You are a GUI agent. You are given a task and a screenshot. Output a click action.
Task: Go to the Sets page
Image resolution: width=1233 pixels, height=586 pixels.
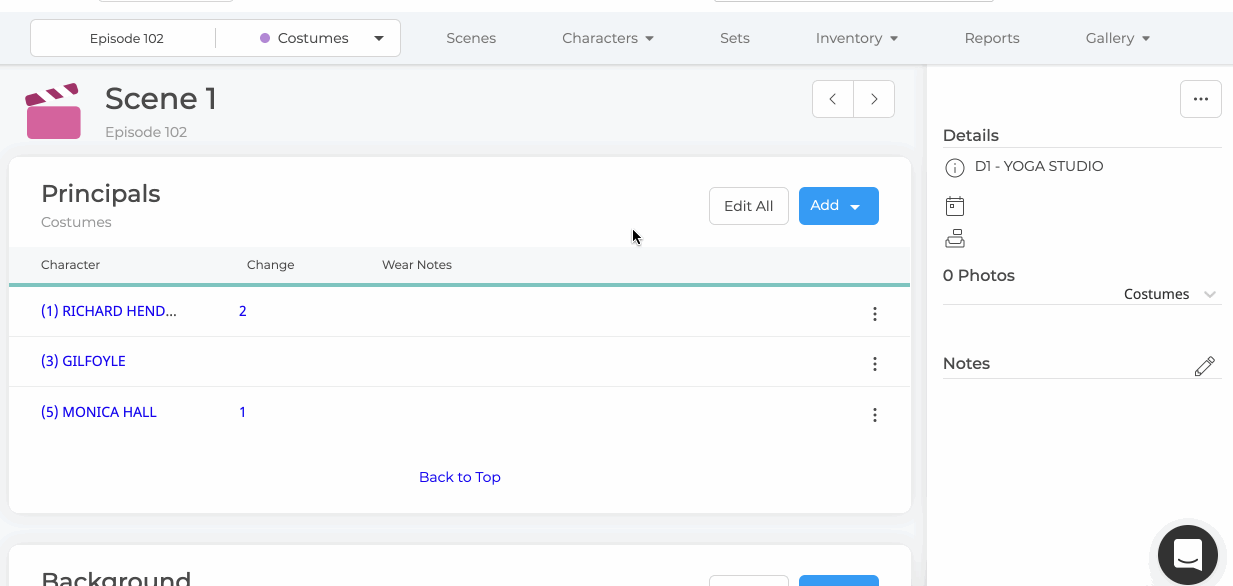(735, 38)
